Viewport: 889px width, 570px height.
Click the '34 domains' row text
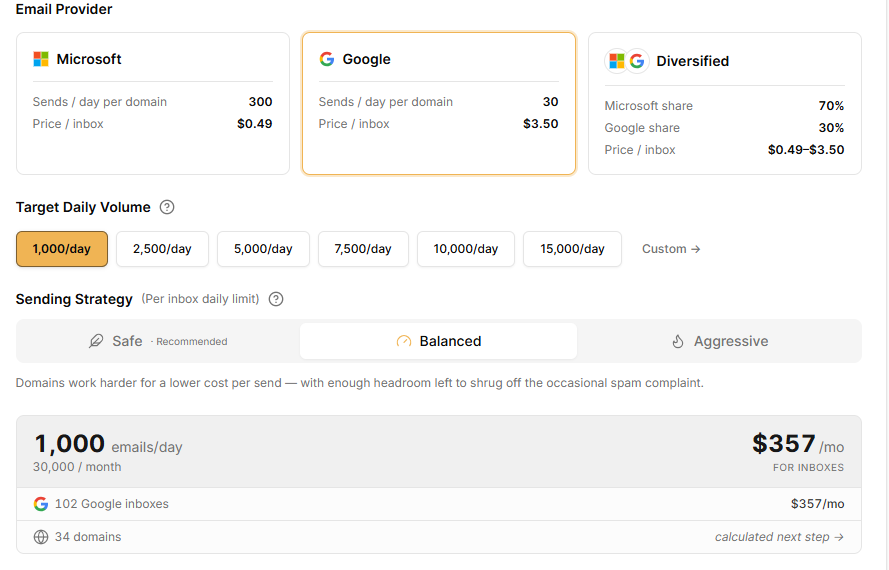(88, 537)
